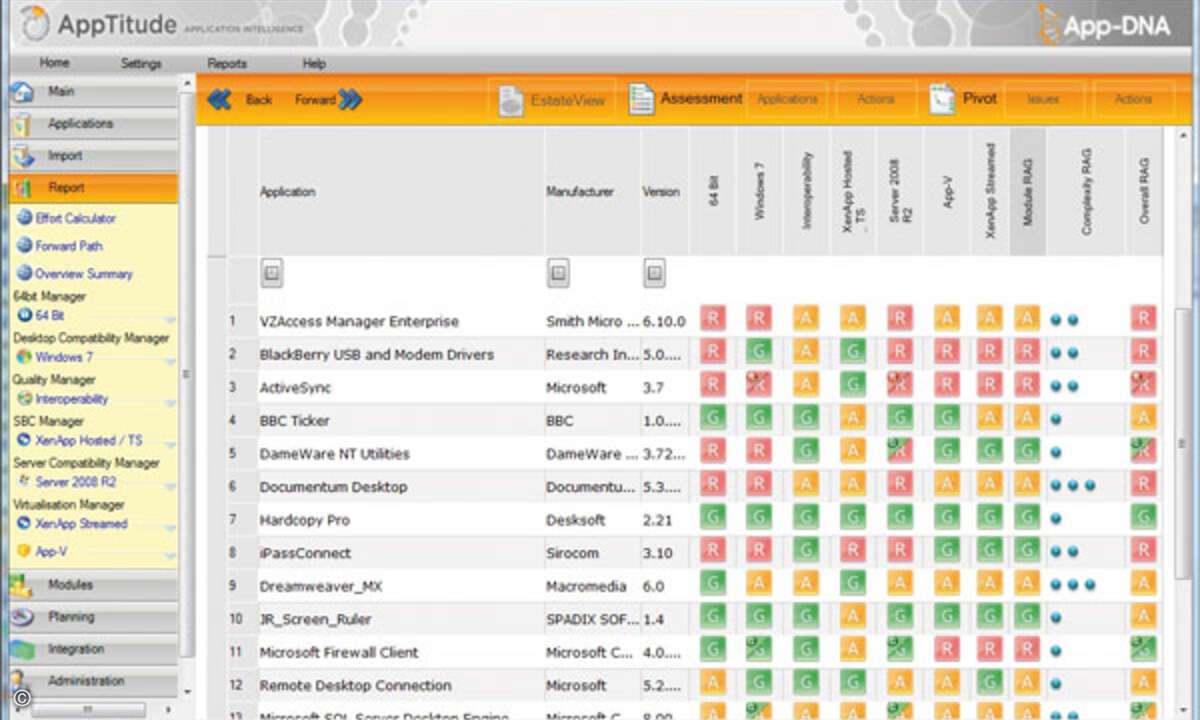Open the Settings menu
Screen dimensions: 1200x720
click(x=141, y=63)
